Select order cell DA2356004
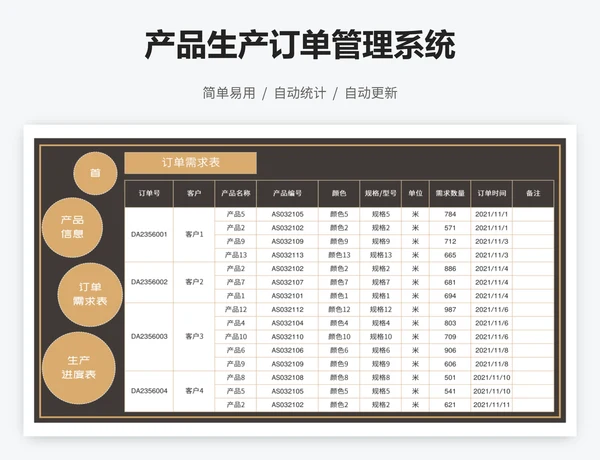Image resolution: width=600 pixels, height=460 pixels. (x=149, y=391)
